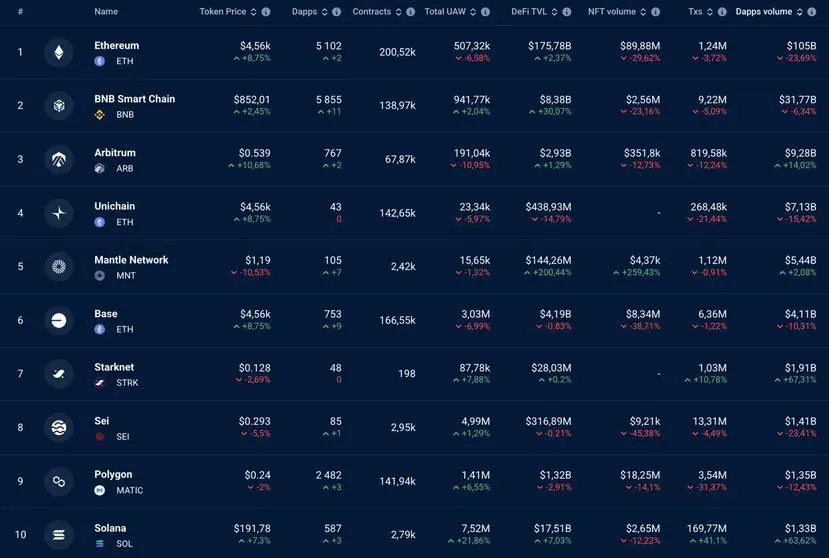This screenshot has height=558, width=829.
Task: Sort table by Txs column
Action: click(710, 12)
